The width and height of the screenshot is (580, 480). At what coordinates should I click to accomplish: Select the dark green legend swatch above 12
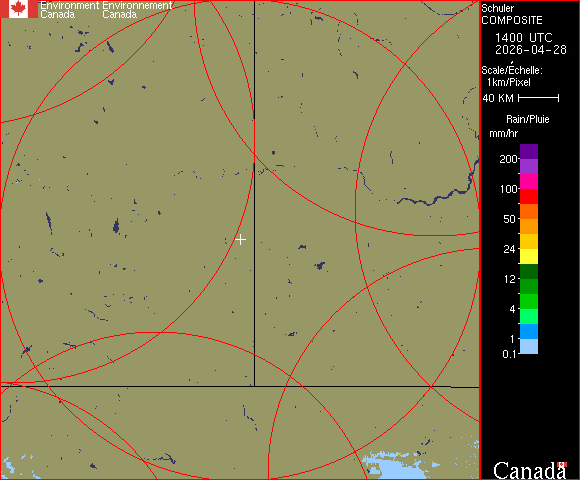[529, 271]
